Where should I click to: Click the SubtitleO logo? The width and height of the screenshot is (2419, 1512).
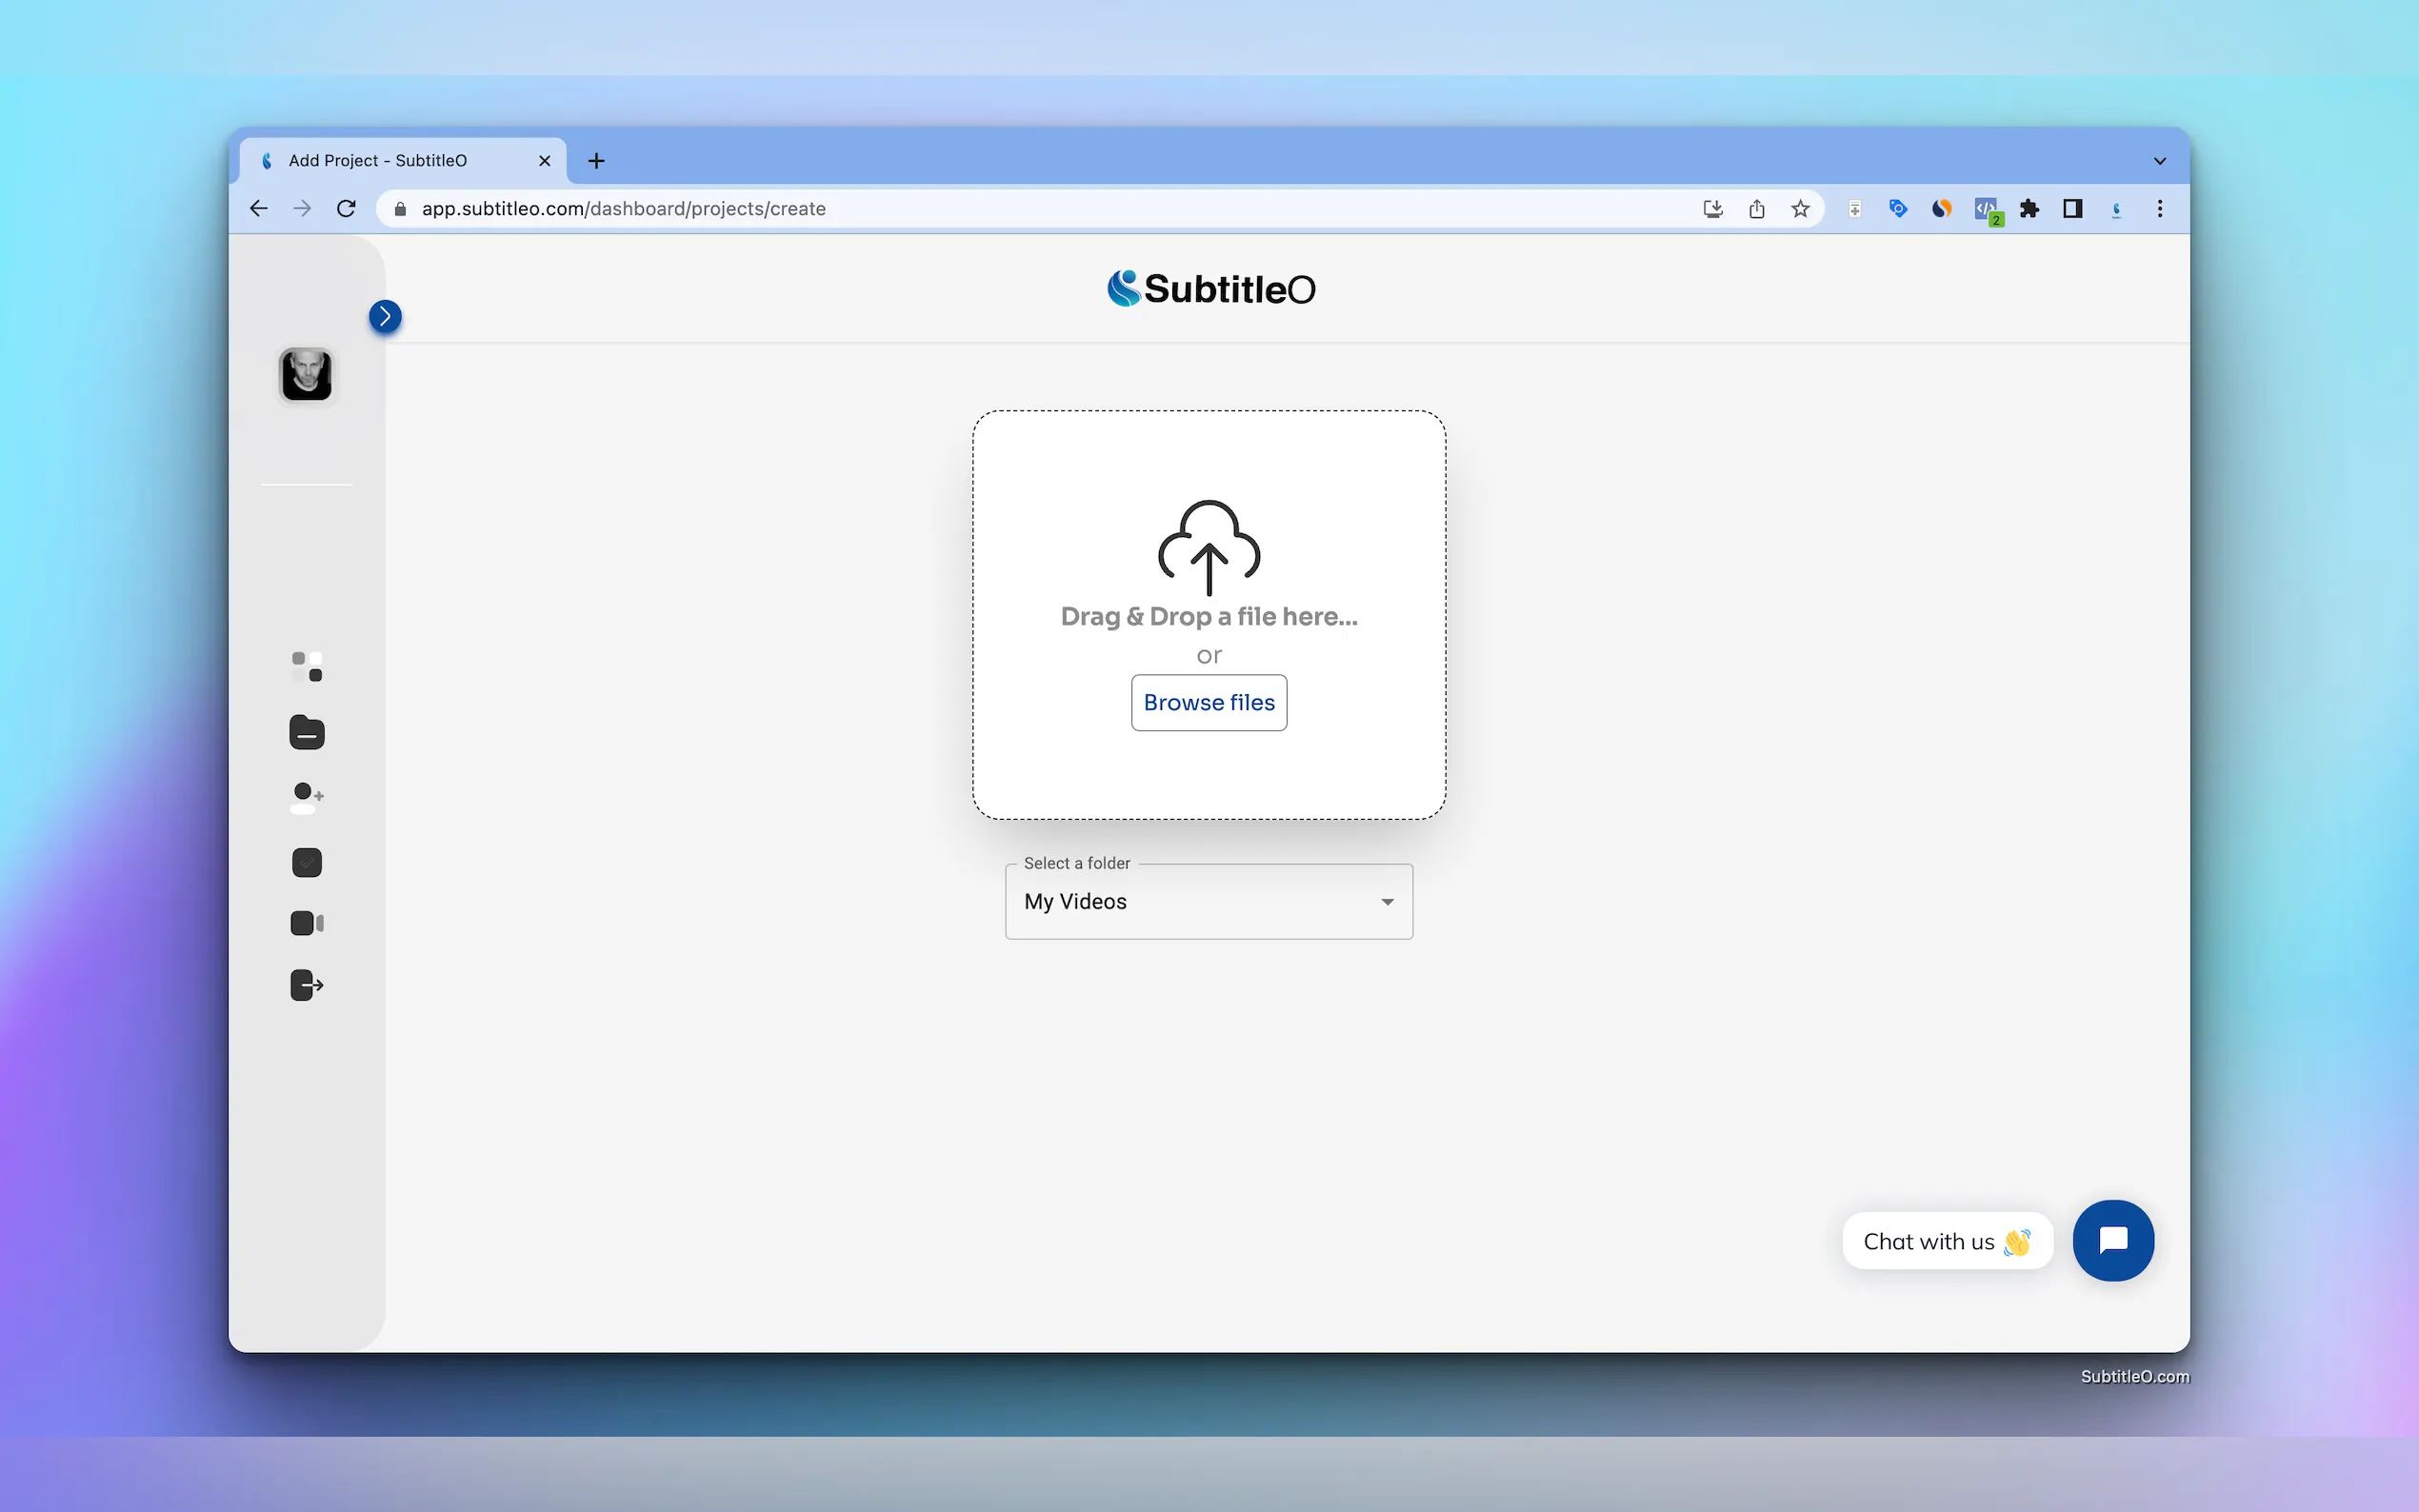click(x=1211, y=289)
